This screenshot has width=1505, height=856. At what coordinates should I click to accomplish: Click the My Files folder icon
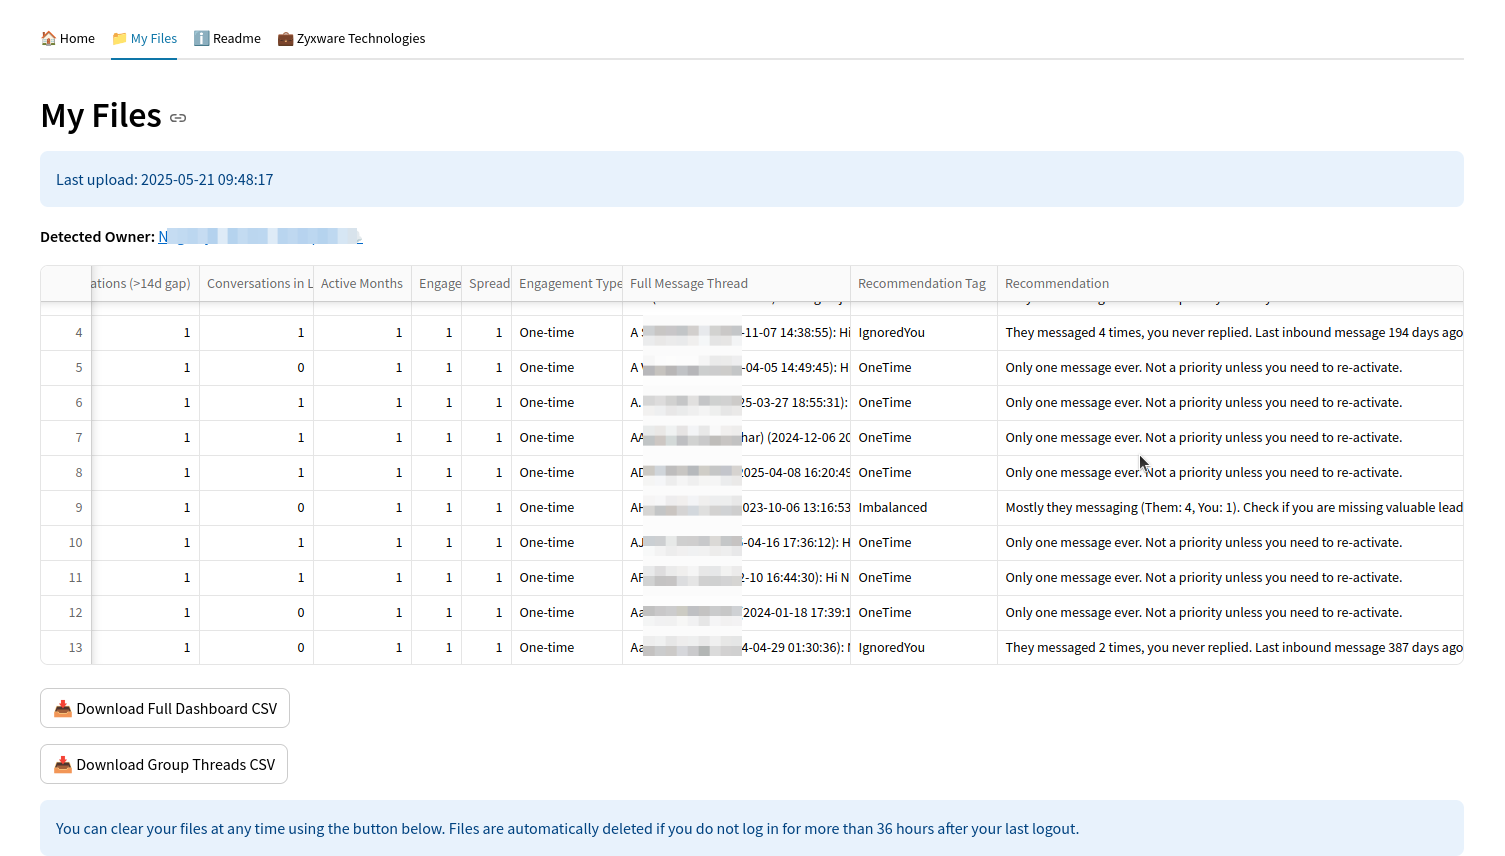(x=119, y=39)
